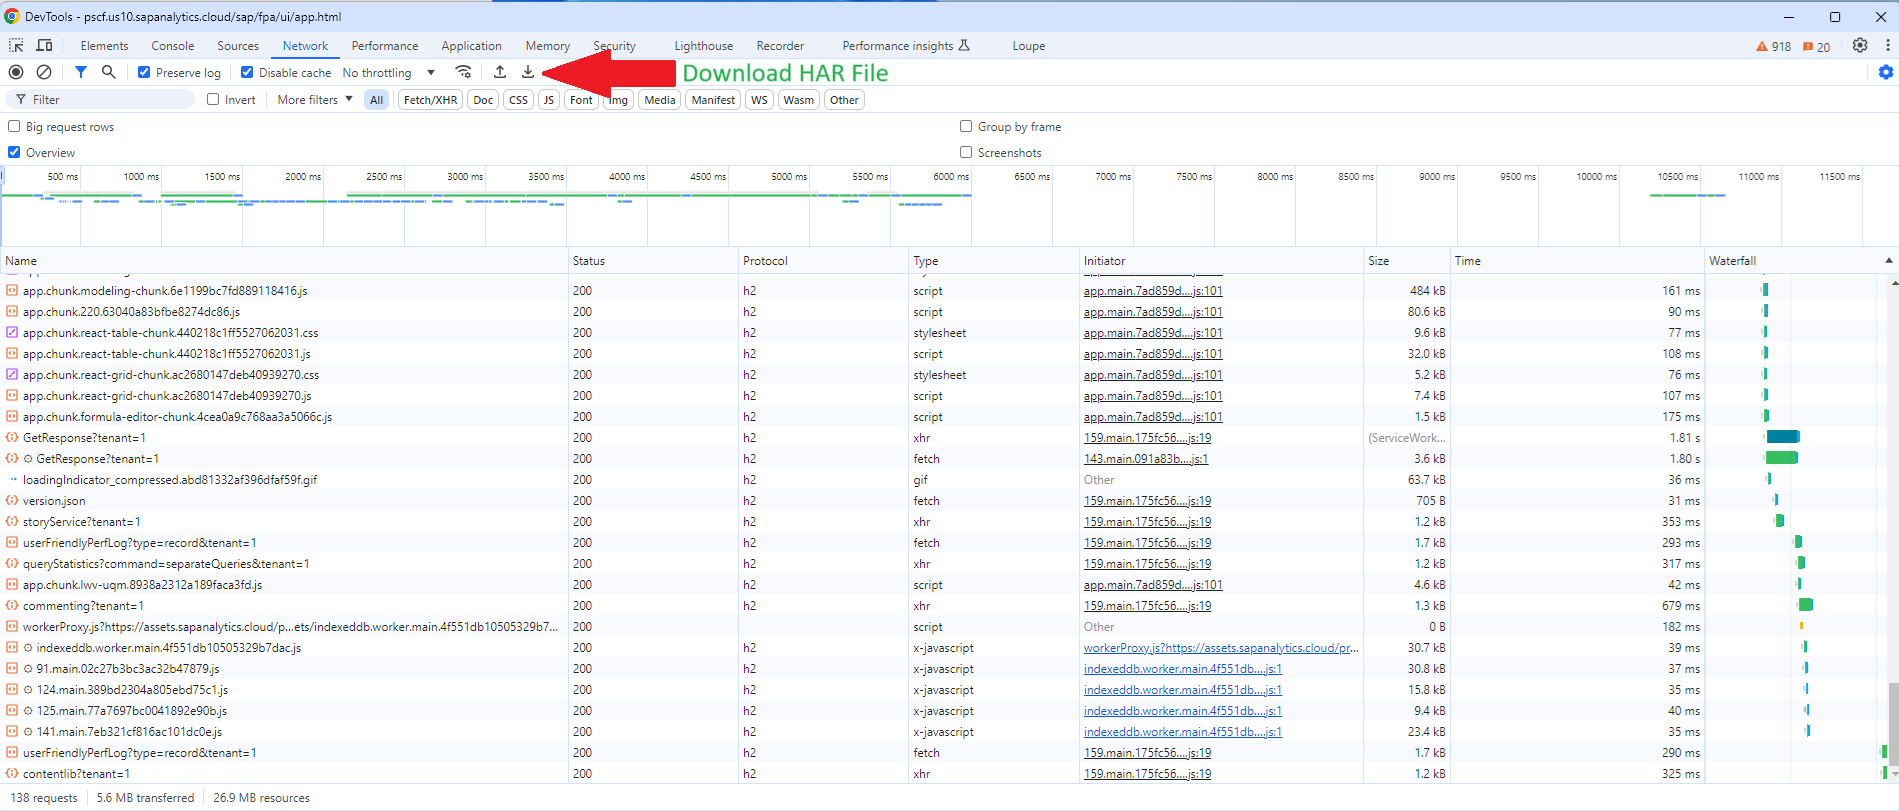This screenshot has width=1899, height=811.
Task: Open network search with magnifier icon
Action: click(x=109, y=72)
